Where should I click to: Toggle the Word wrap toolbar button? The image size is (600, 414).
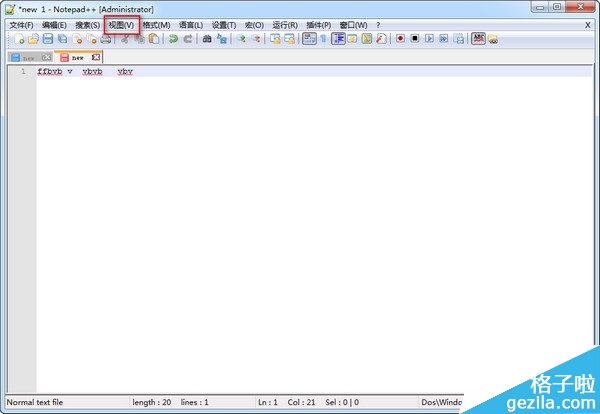(309, 39)
